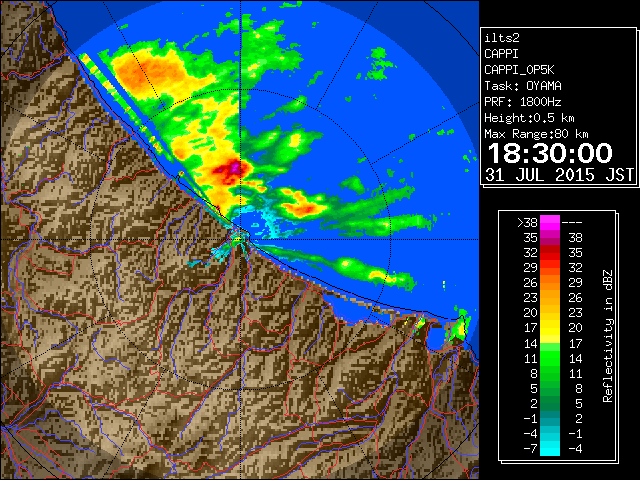Viewport: 640px width, 480px height.
Task: Select the 'PRF: 1800Hz' text
Action: 523,102
